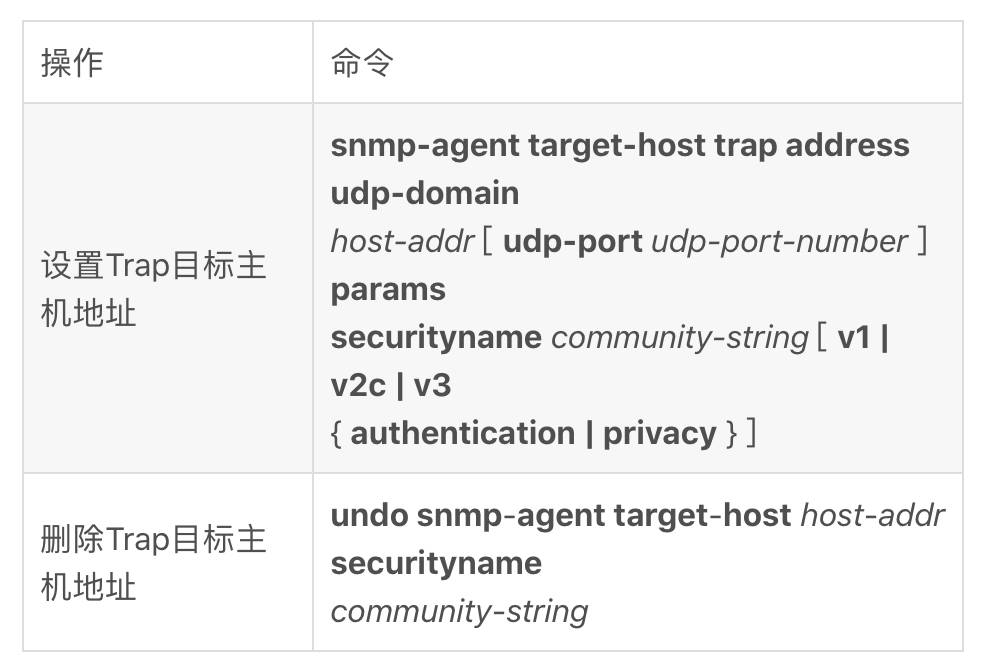Click the params keyword
Image resolution: width=994 pixels, height=672 pixels.
point(388,290)
